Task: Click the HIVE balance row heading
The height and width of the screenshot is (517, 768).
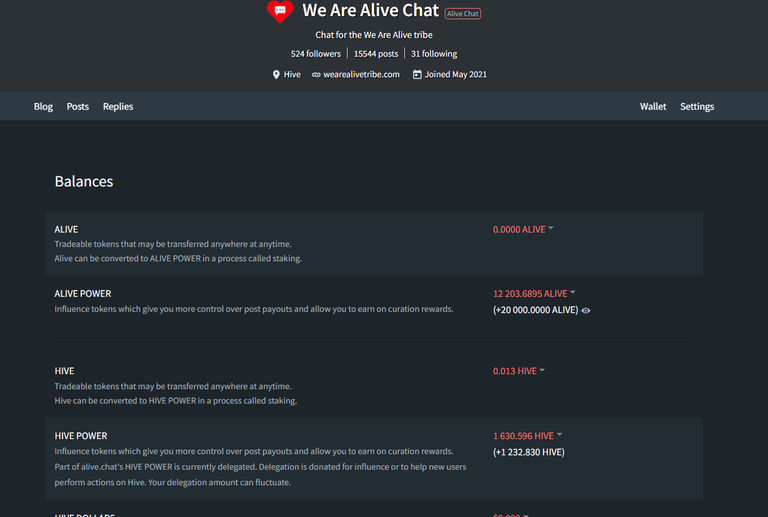Action: point(64,371)
